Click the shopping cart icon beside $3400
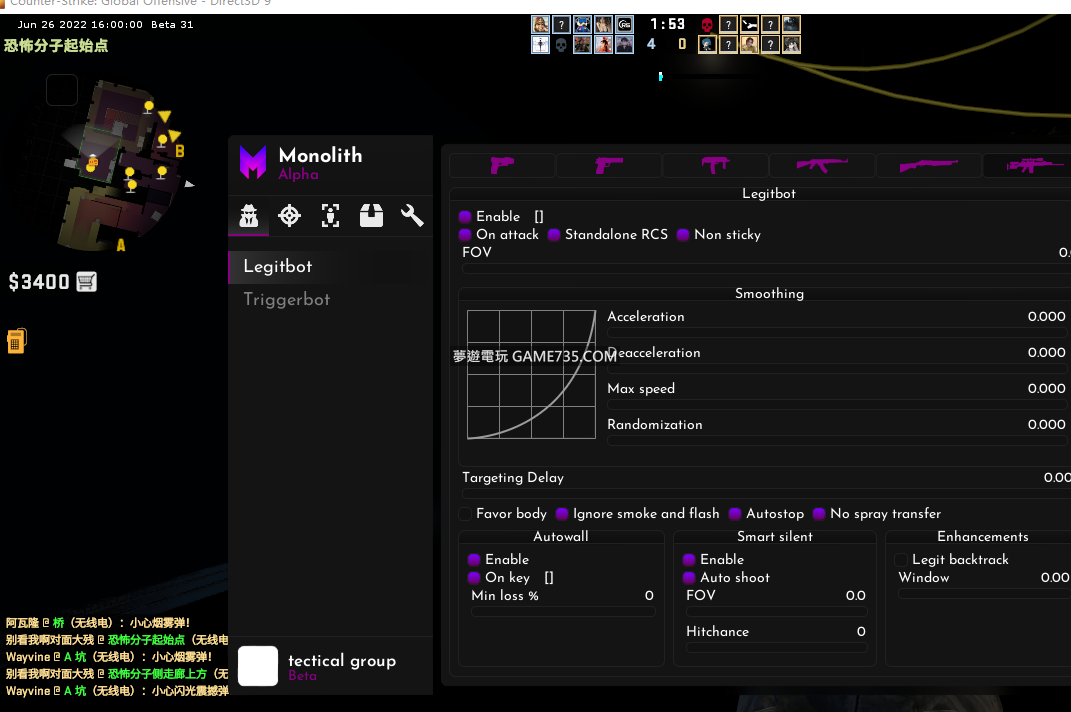Viewport: 1071px width, 712px height. click(87, 282)
